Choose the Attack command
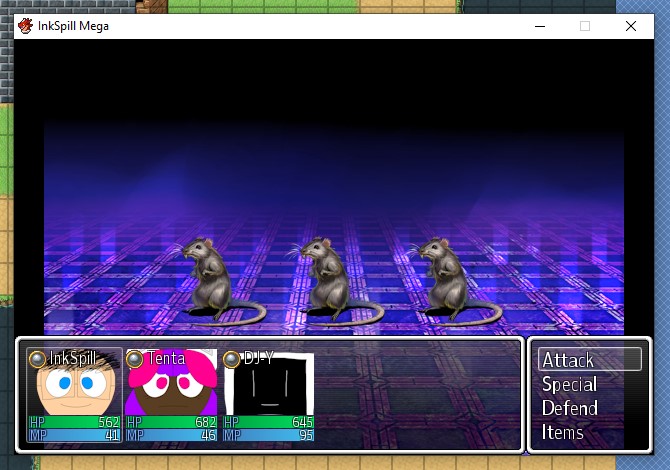Image resolution: width=670 pixels, height=470 pixels. point(589,360)
